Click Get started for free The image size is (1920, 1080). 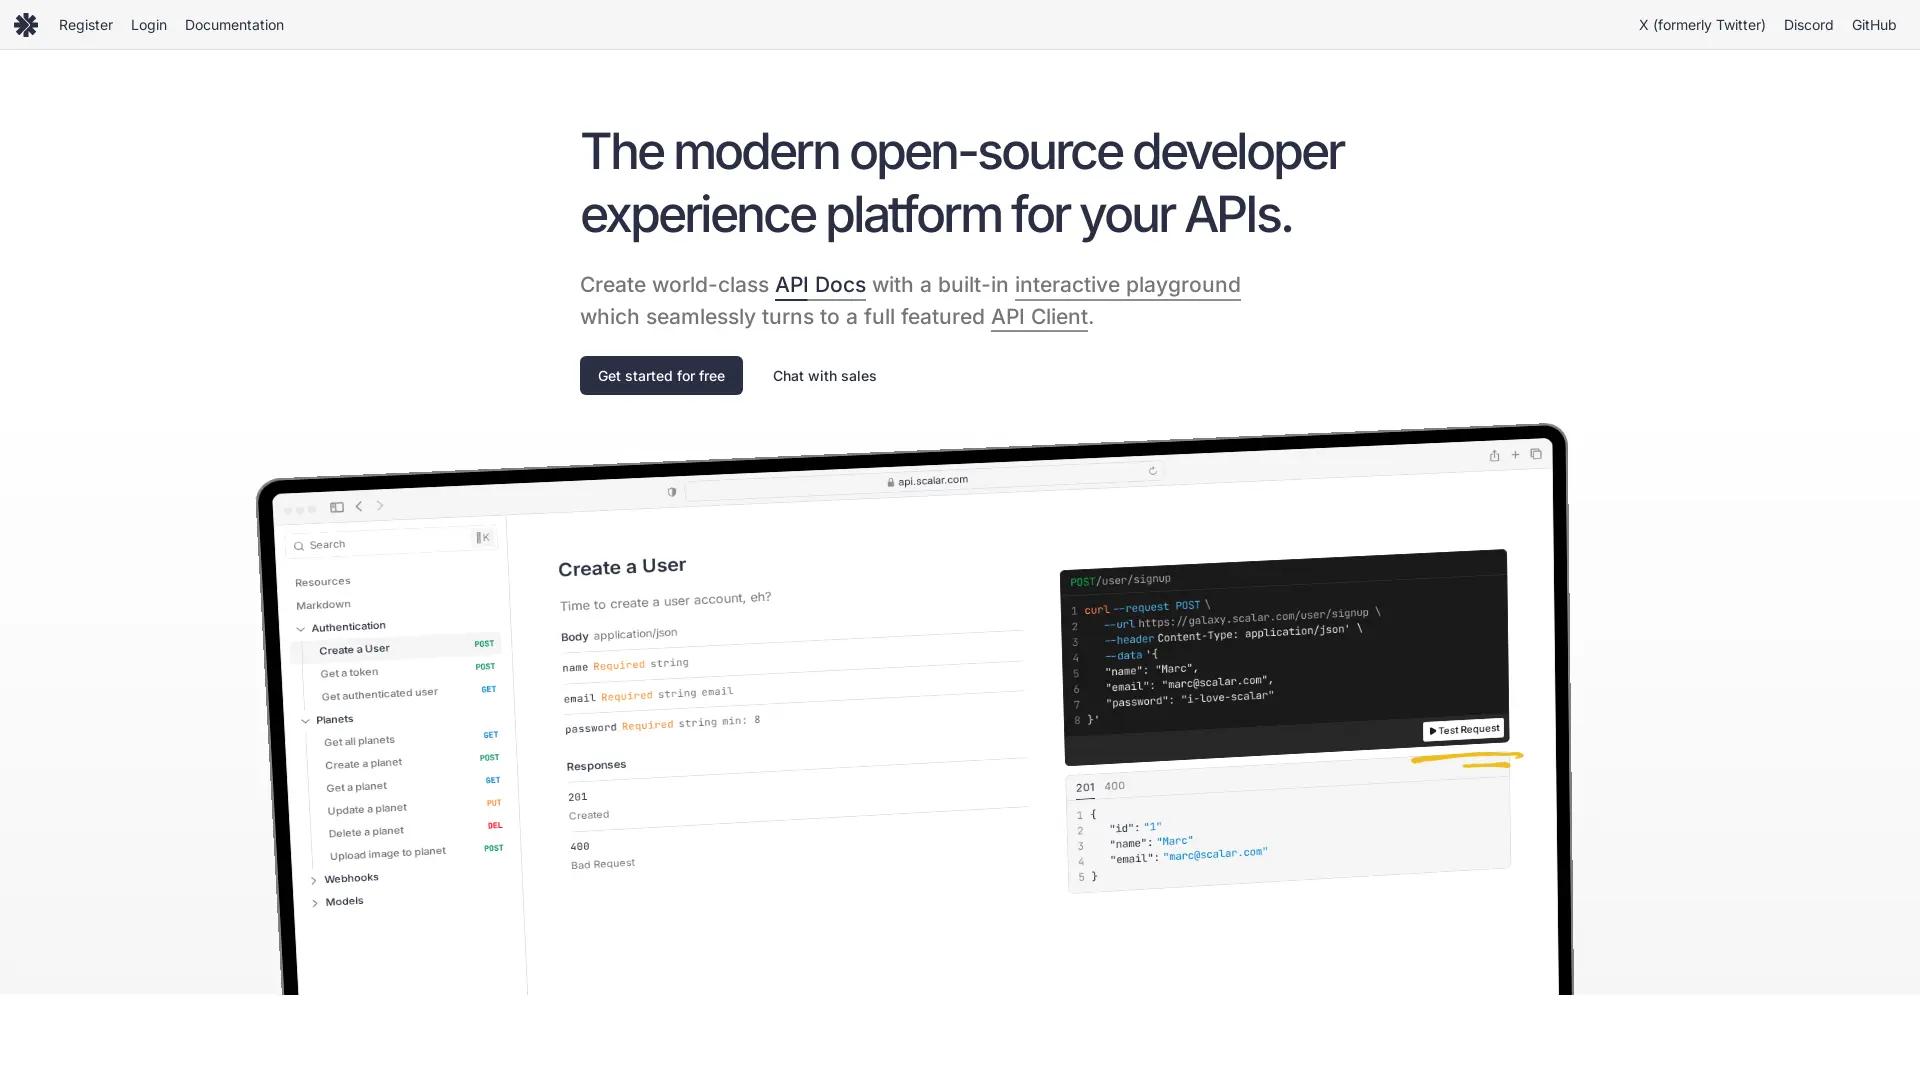661,375
